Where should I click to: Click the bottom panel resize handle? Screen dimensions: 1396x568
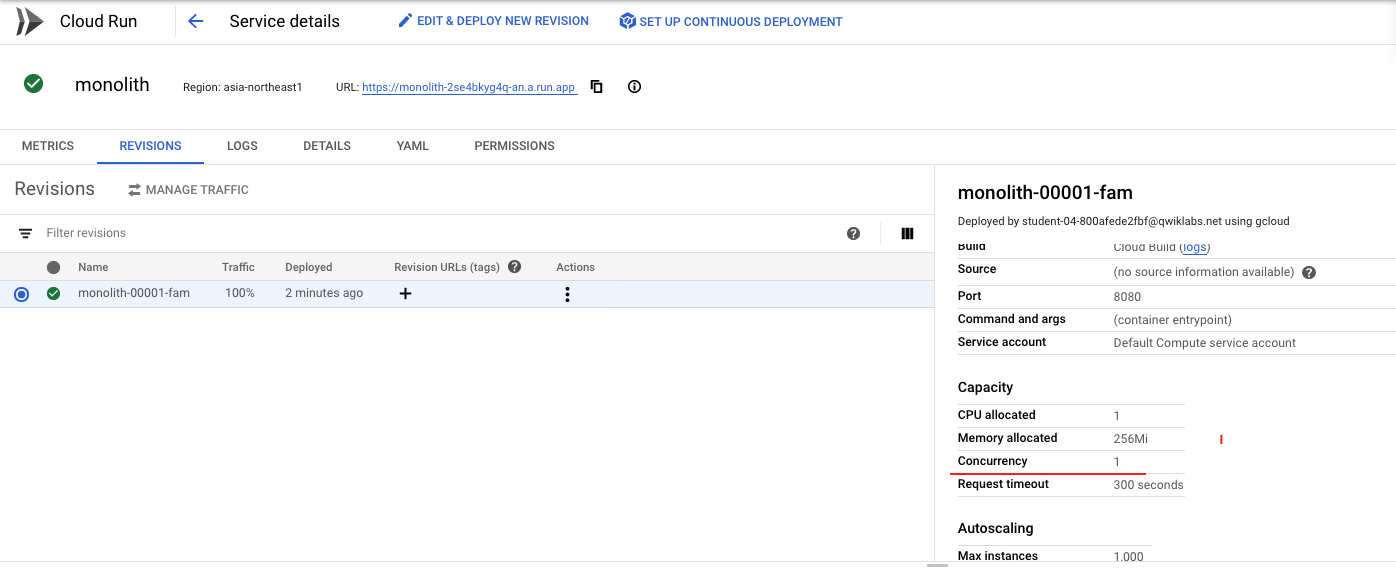937,565
